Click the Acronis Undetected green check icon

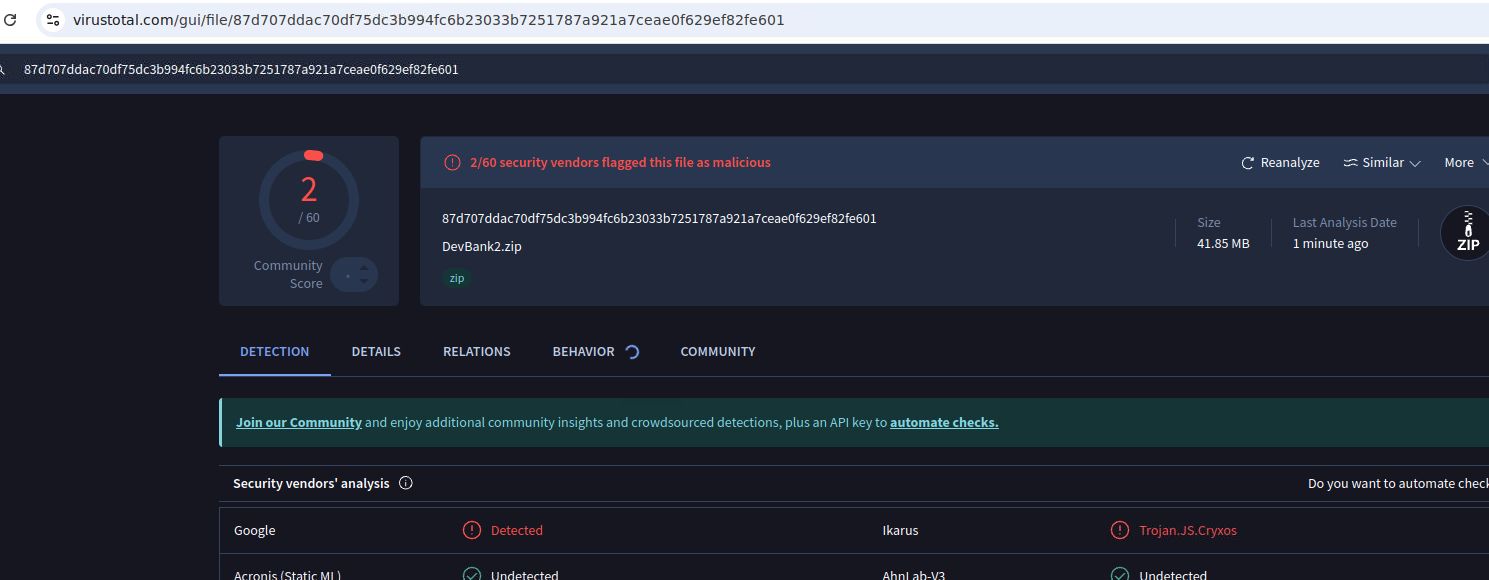[x=472, y=575]
